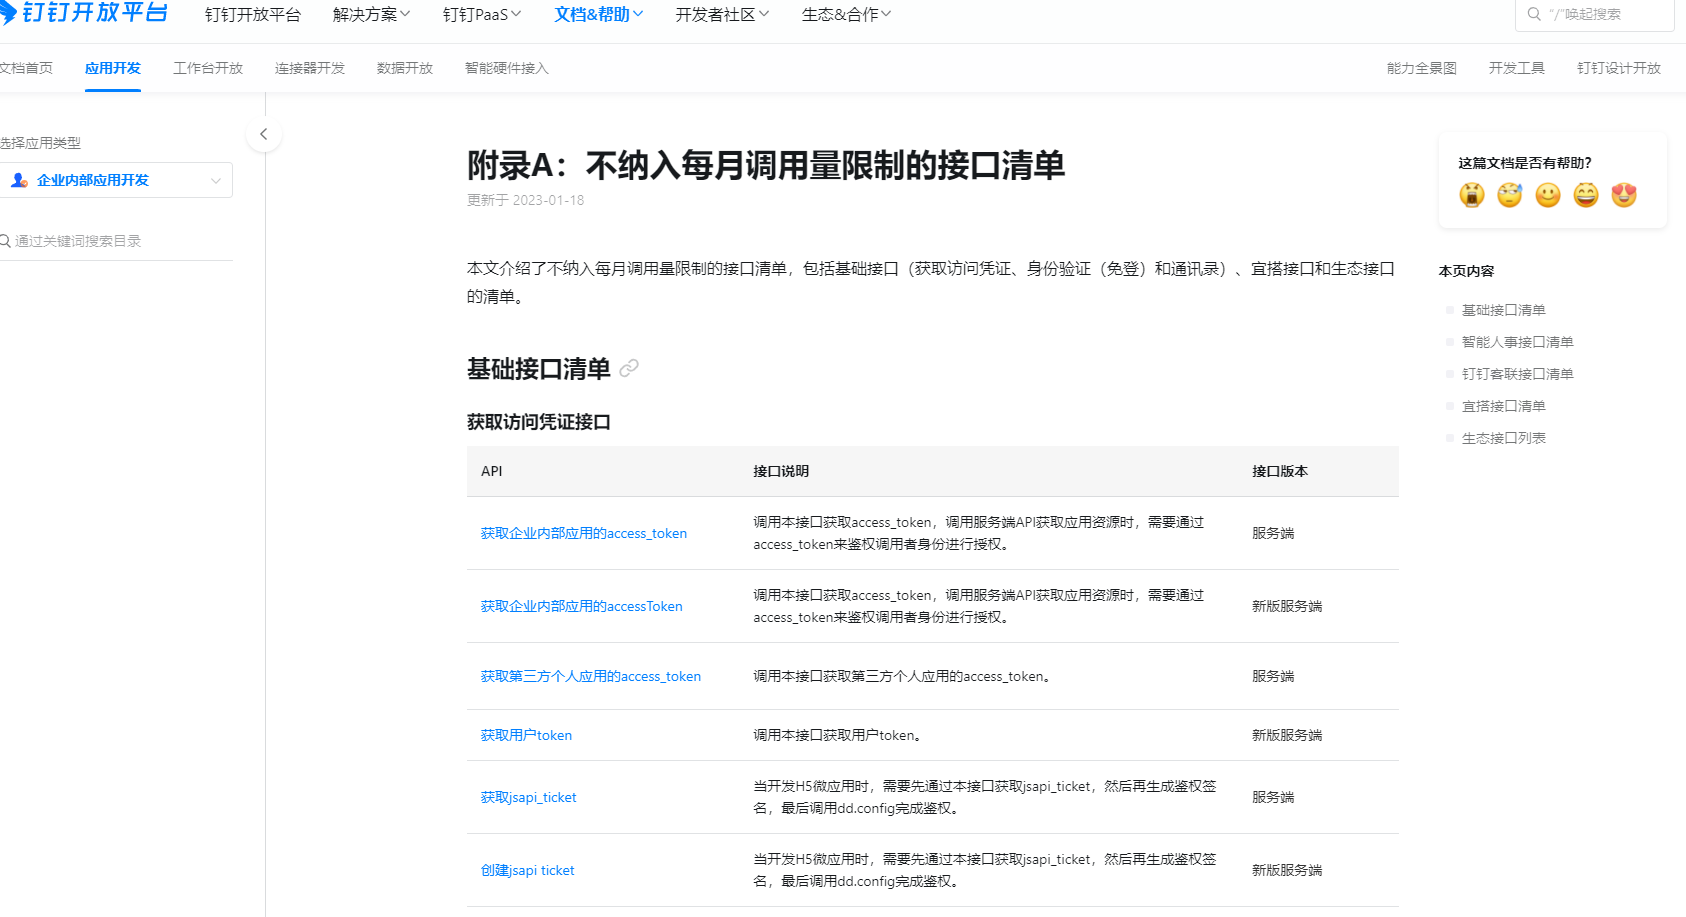Jump to 生态接口列表 in page contents
The width and height of the screenshot is (1686, 917).
tap(1504, 438)
